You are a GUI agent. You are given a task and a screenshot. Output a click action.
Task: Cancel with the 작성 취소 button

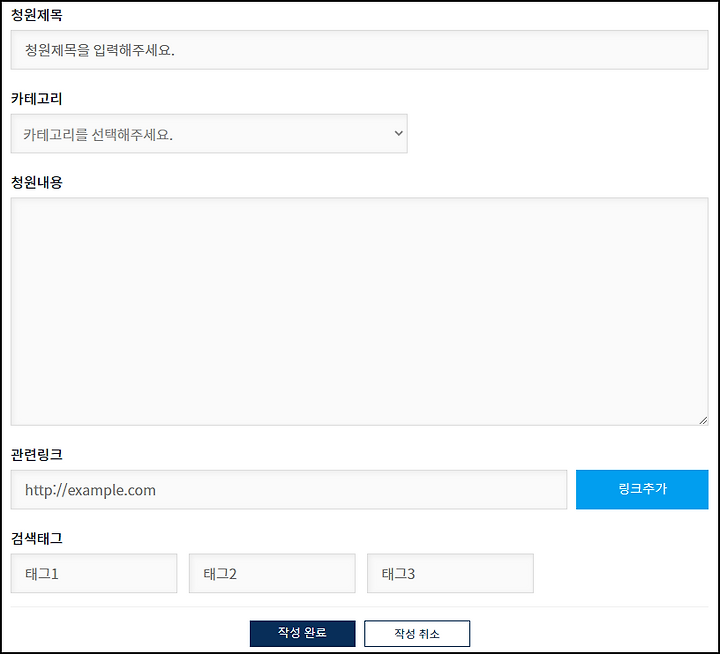click(417, 633)
